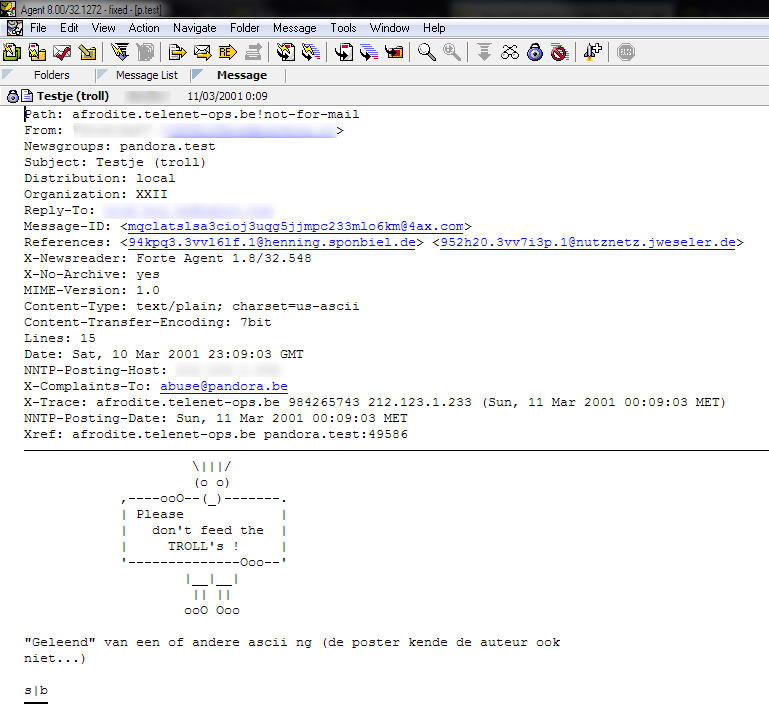769x728 pixels.
Task: Click the triangle marker left of Folders tab
Action: pyautogui.click(x=7, y=74)
